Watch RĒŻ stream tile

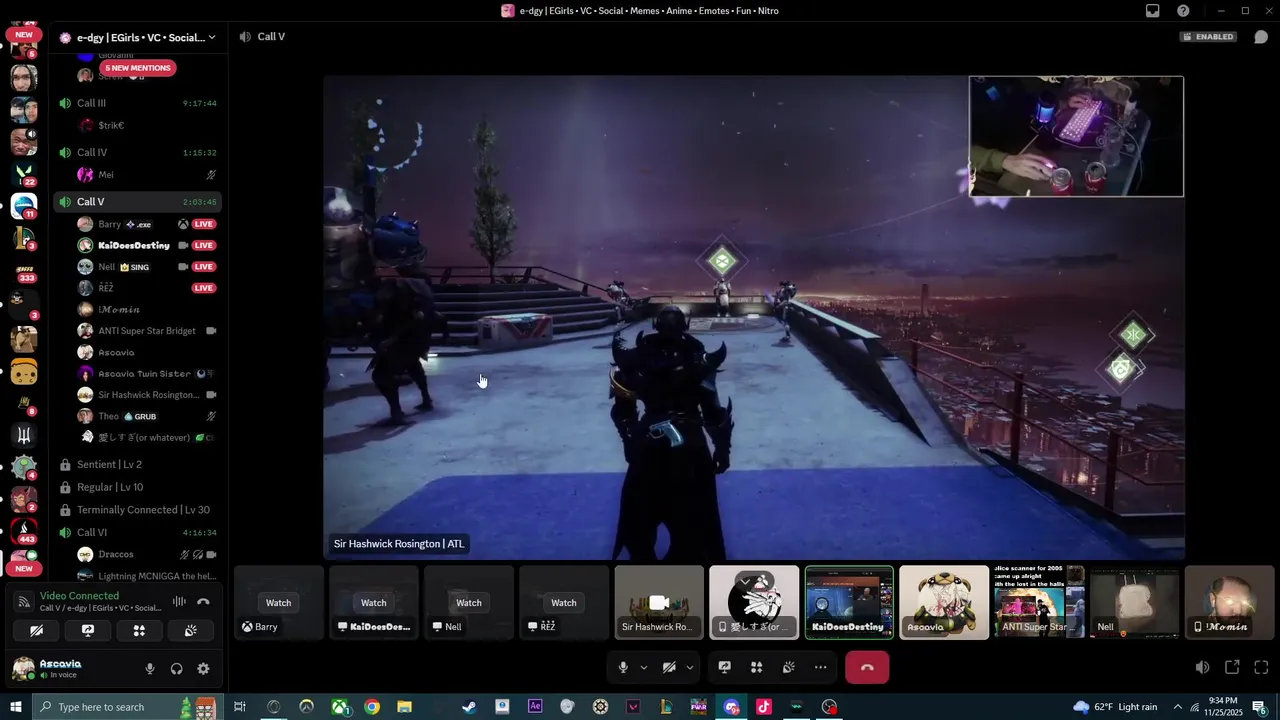click(564, 603)
